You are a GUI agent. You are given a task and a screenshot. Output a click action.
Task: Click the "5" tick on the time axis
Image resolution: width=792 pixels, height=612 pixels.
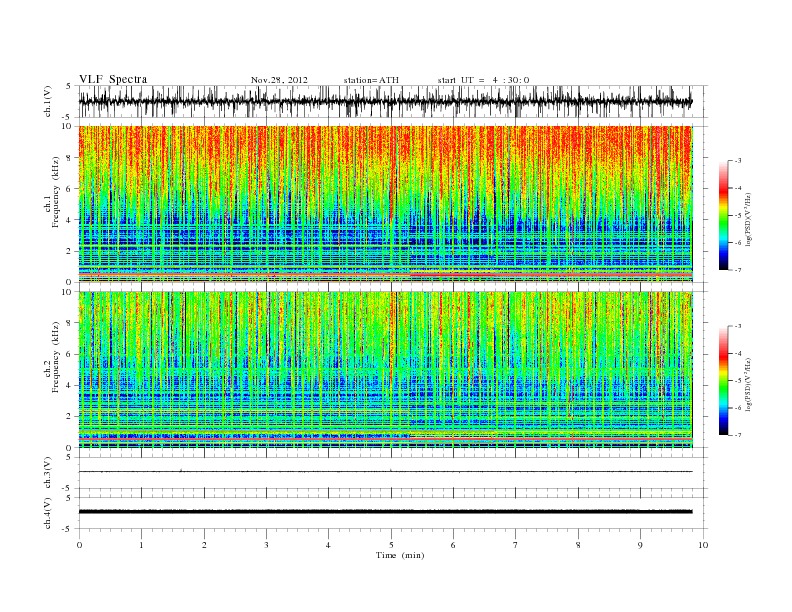391,545
